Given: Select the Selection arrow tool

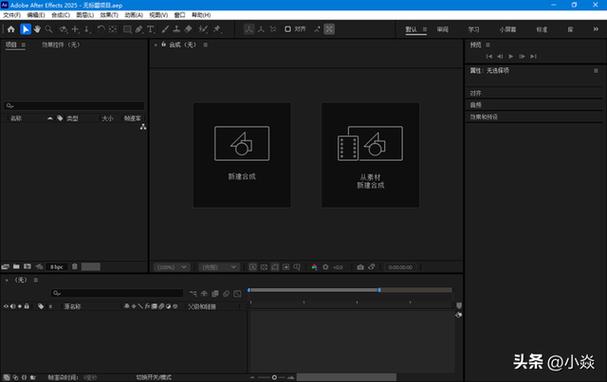Looking at the screenshot, I should (26, 29).
